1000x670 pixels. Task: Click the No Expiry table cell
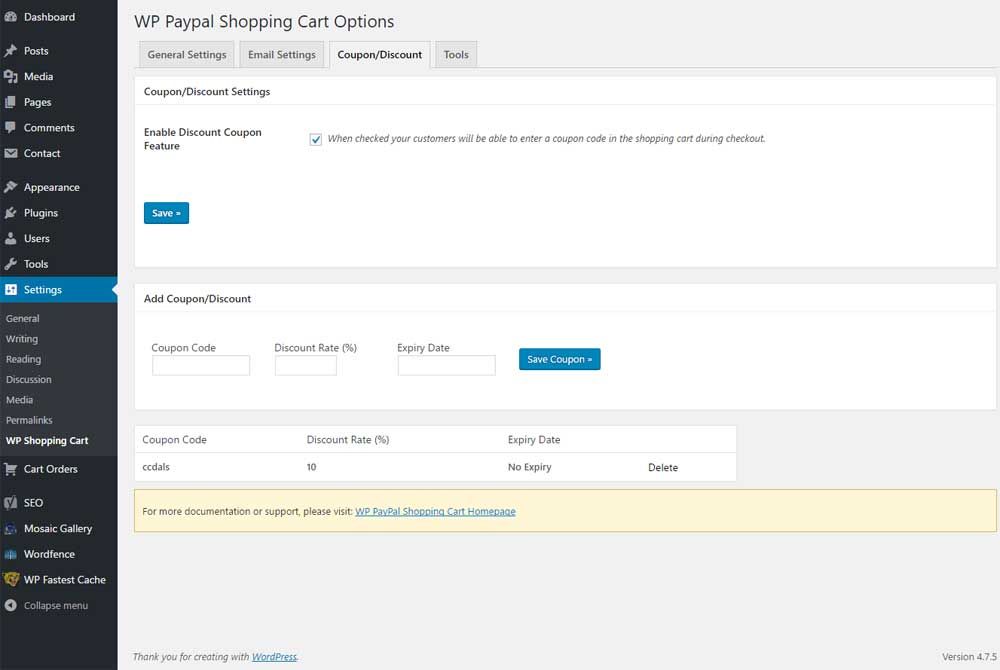pyautogui.click(x=529, y=467)
